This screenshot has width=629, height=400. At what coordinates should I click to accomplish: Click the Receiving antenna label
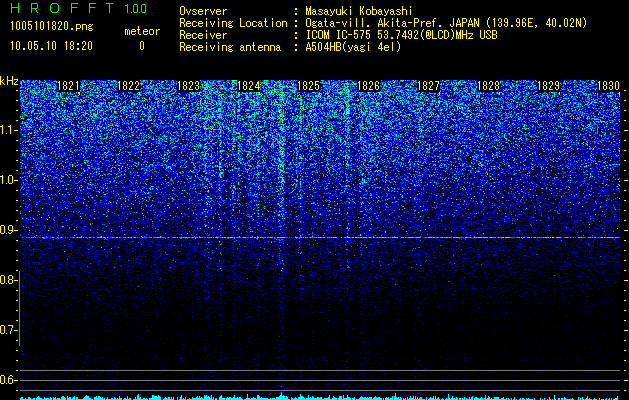coord(230,47)
